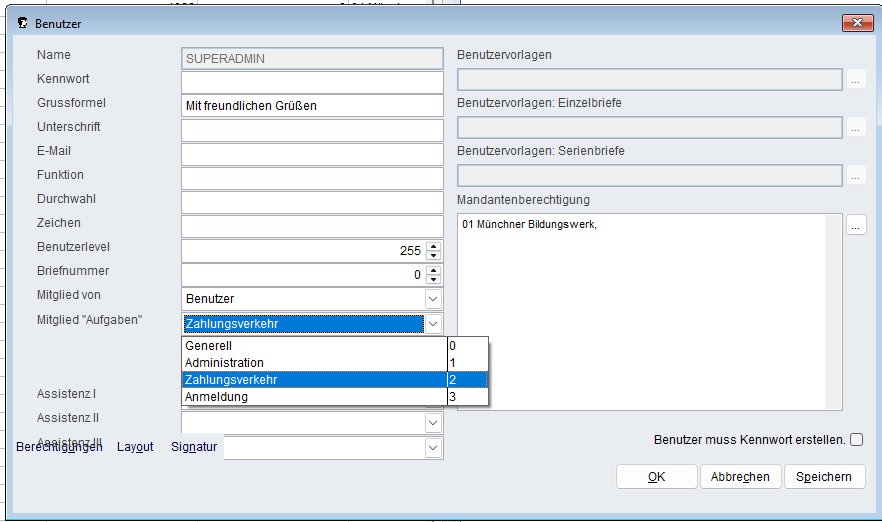Increase Benutzerlevel with up arrow
882x522 pixels.
pyautogui.click(x=433, y=247)
